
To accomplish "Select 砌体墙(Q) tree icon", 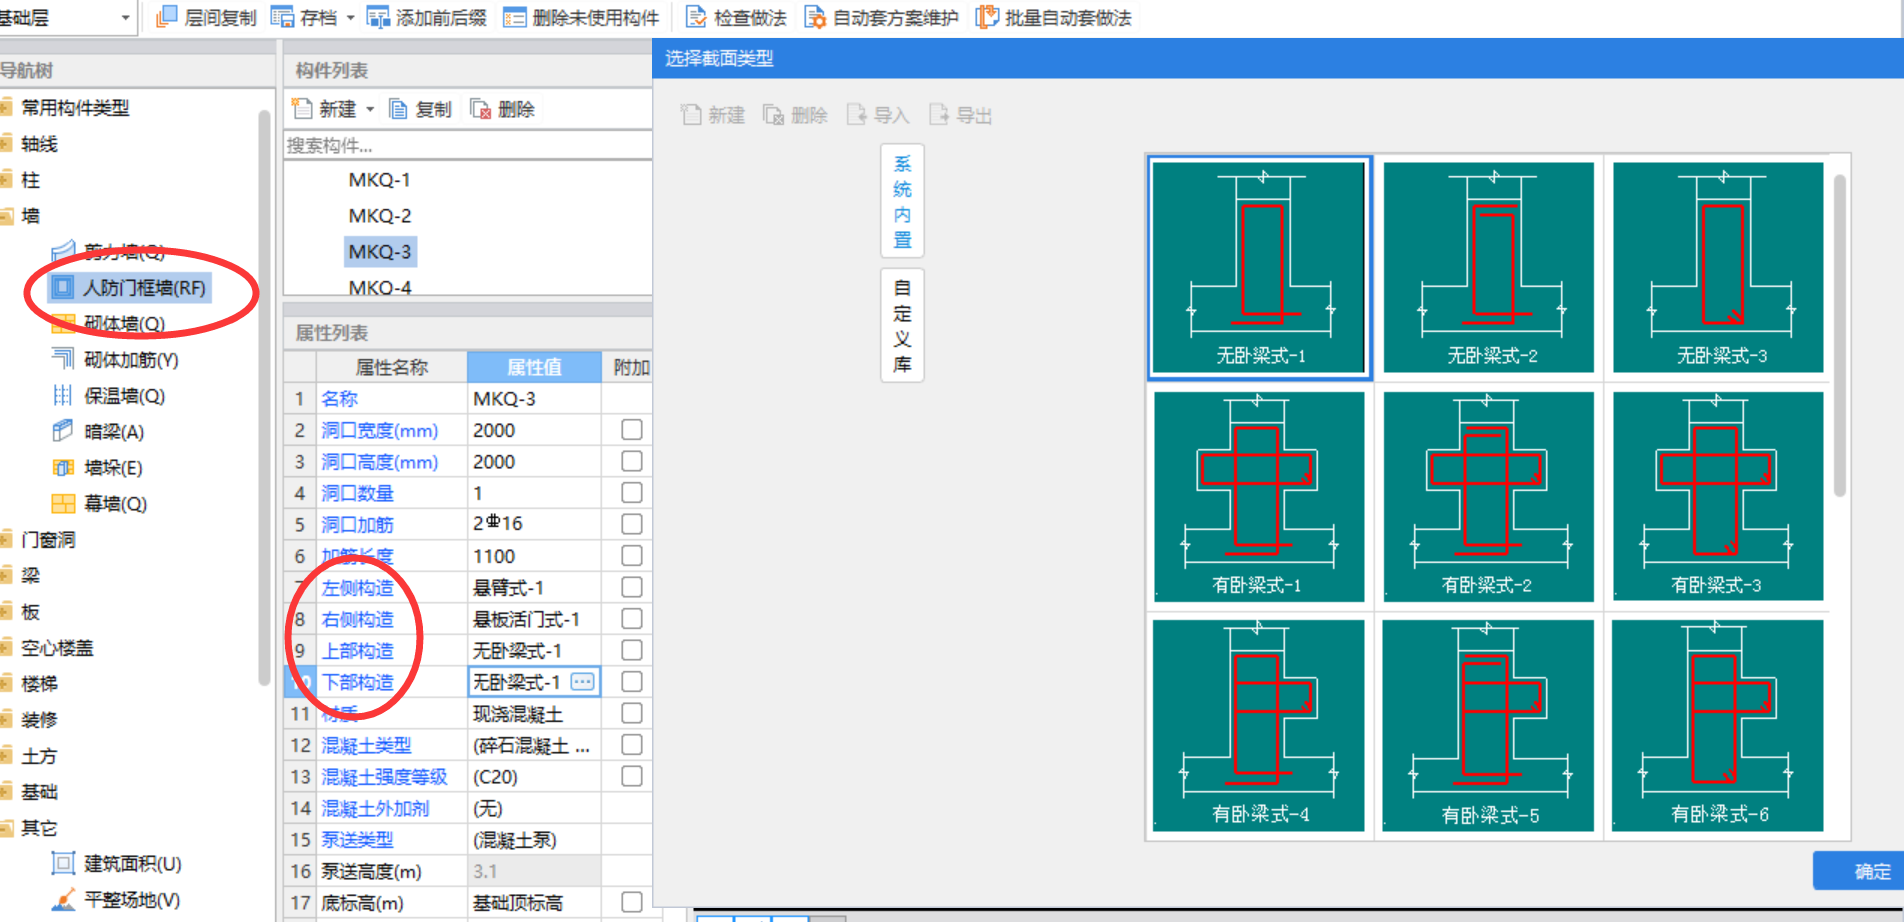I will (63, 323).
